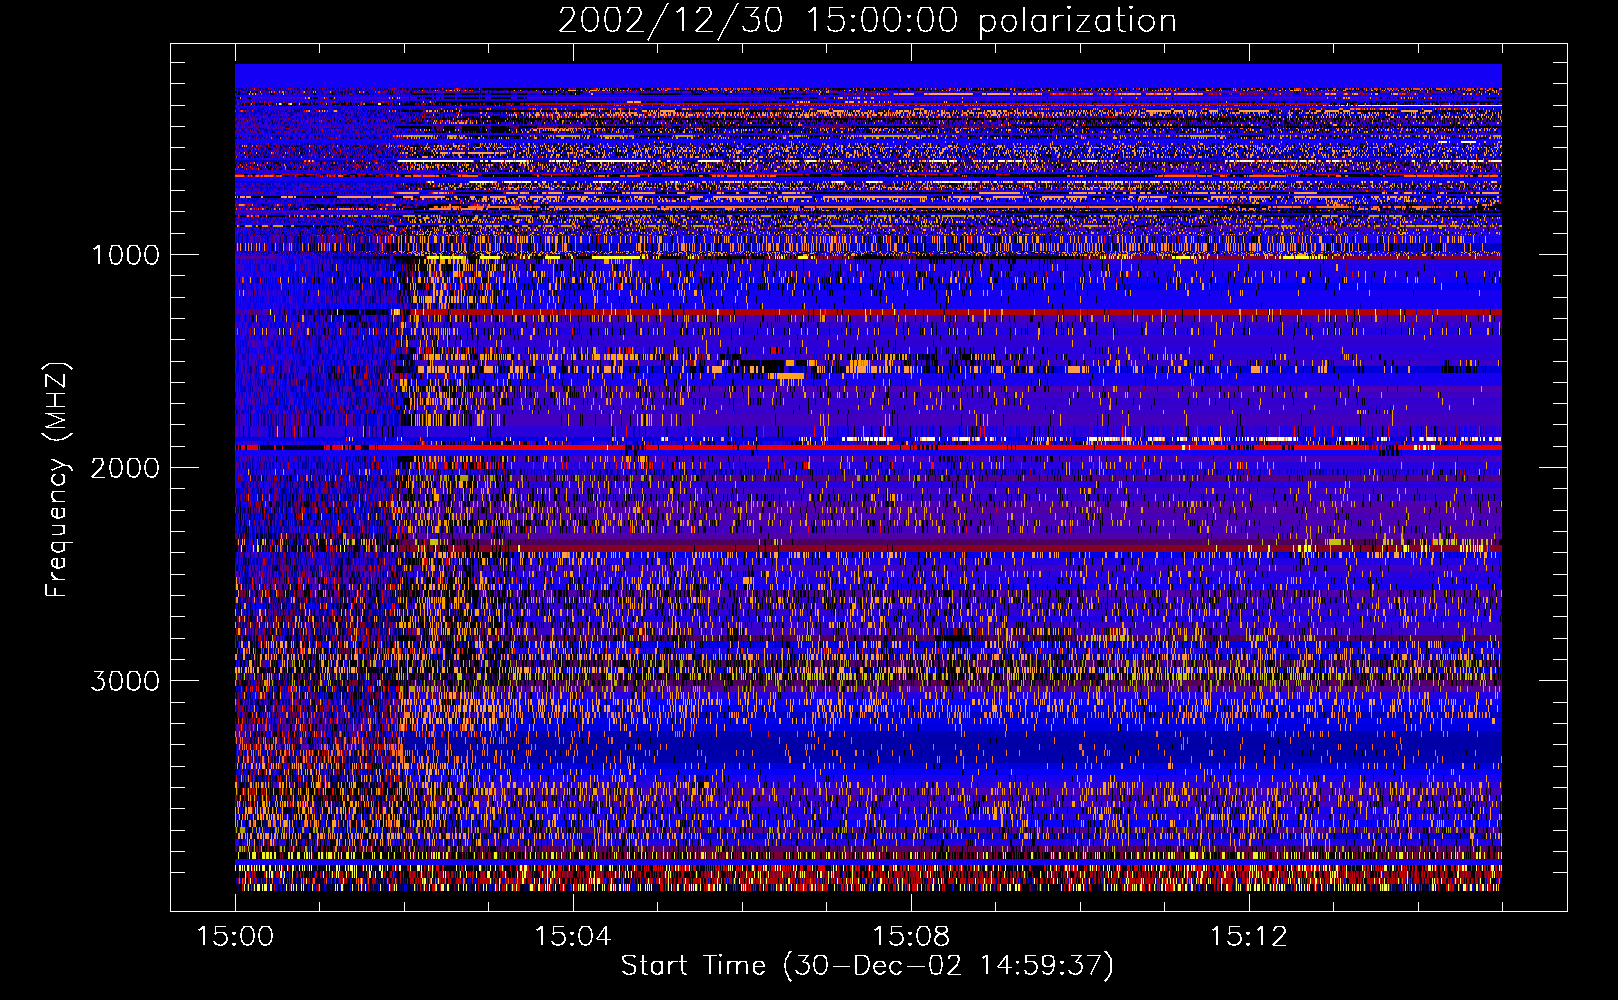Click the '15:04' time axis label
Screen dimensions: 1618x1000
tap(573, 937)
